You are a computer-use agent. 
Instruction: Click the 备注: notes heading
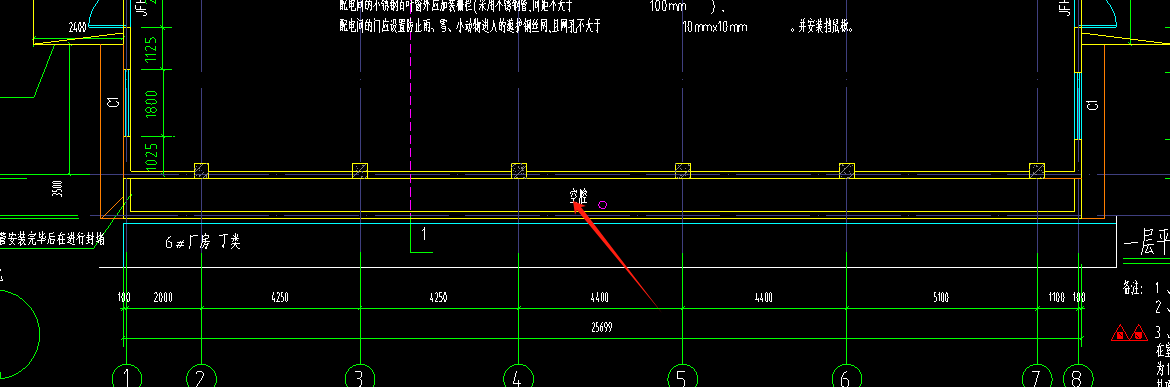tap(1132, 287)
